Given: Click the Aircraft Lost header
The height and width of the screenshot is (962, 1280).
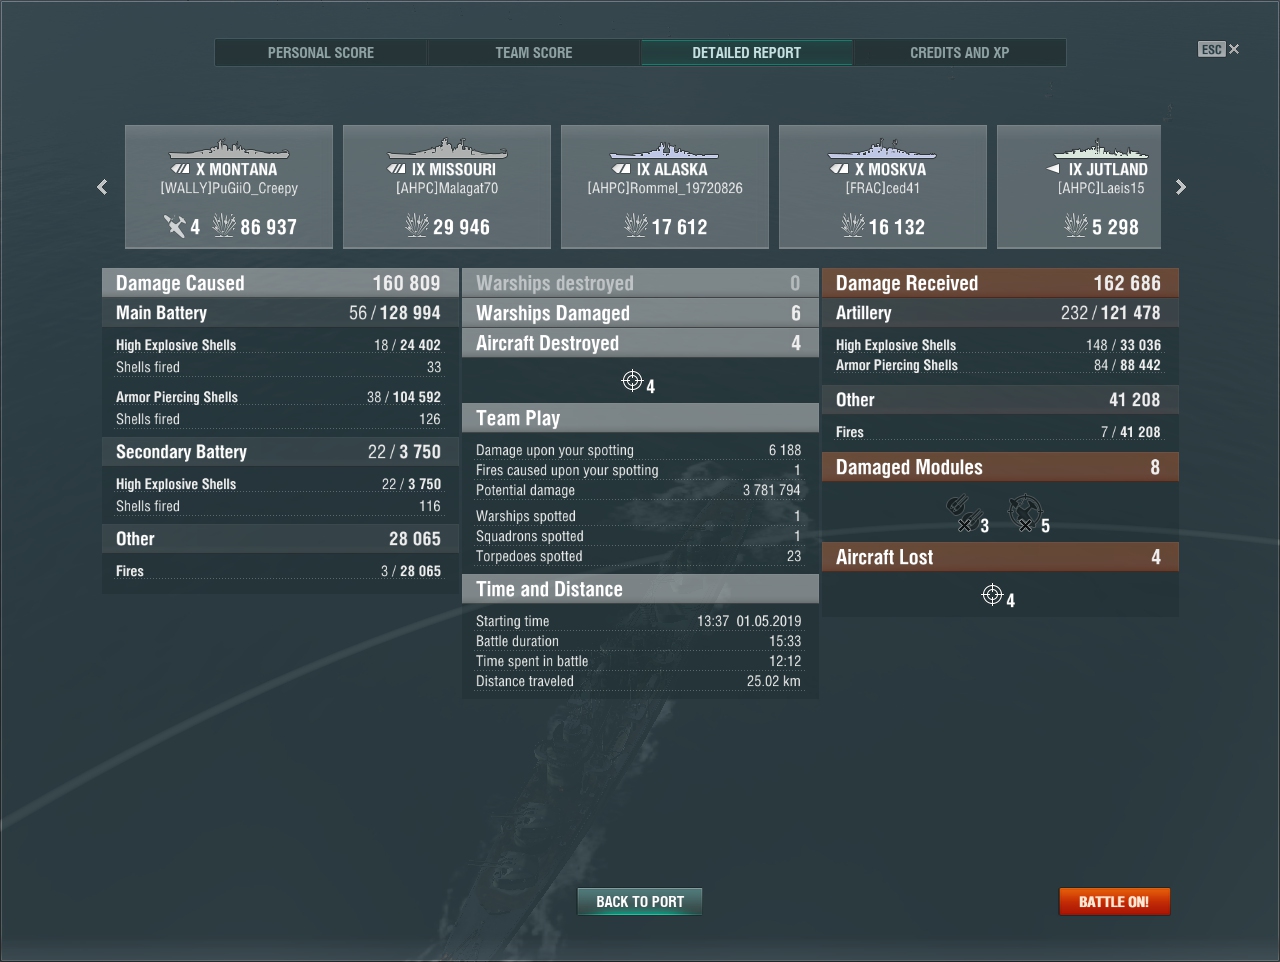Looking at the screenshot, I should pyautogui.click(x=1000, y=557).
